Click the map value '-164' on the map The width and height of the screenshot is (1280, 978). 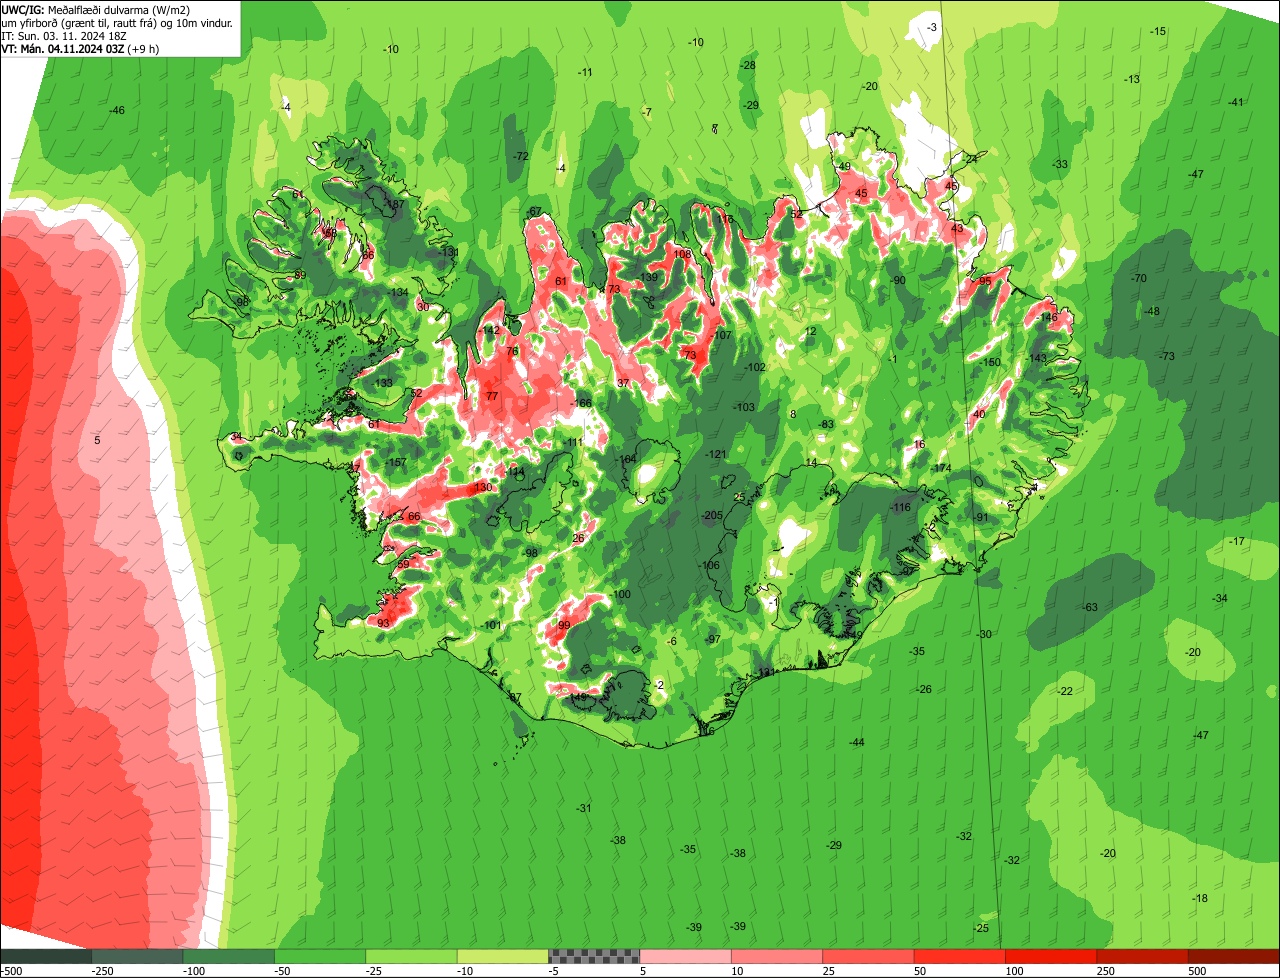(627, 459)
